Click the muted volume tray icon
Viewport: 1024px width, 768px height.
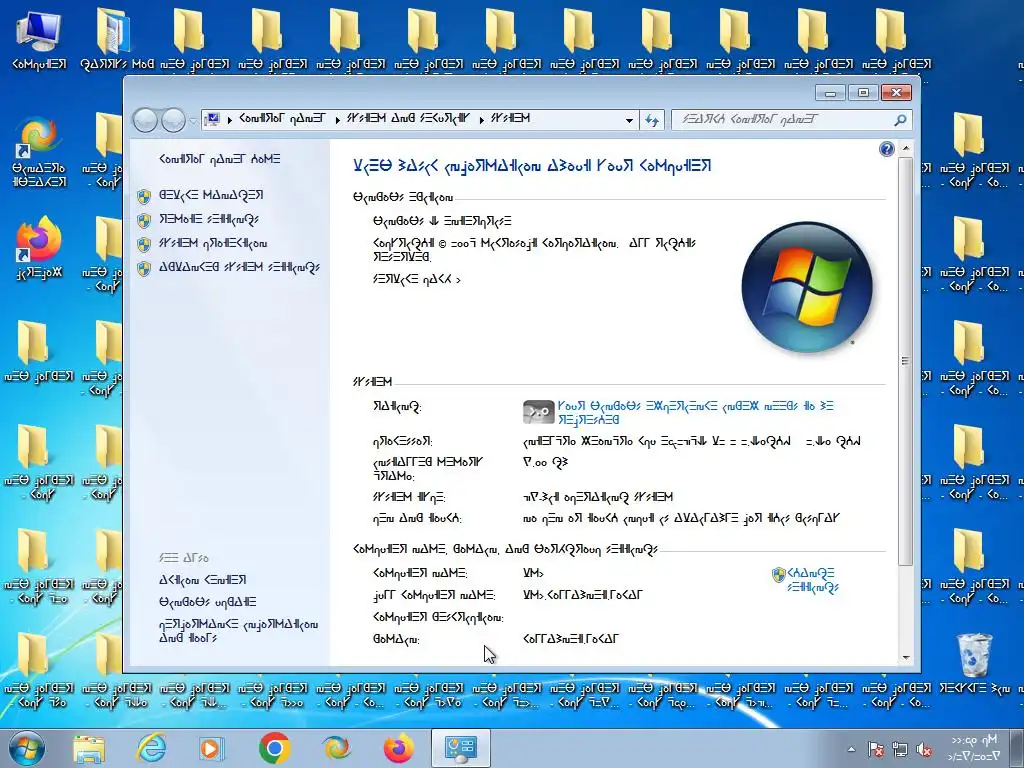(x=923, y=749)
